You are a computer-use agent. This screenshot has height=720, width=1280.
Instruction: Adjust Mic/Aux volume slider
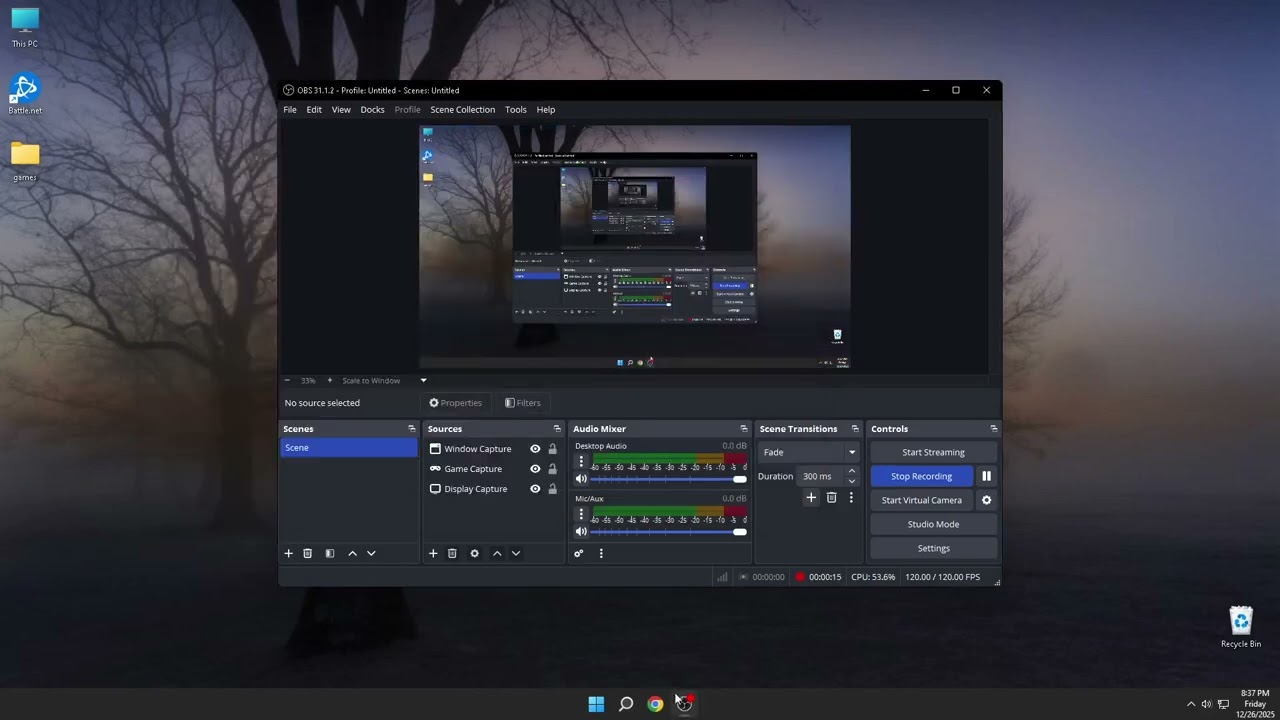(x=669, y=532)
